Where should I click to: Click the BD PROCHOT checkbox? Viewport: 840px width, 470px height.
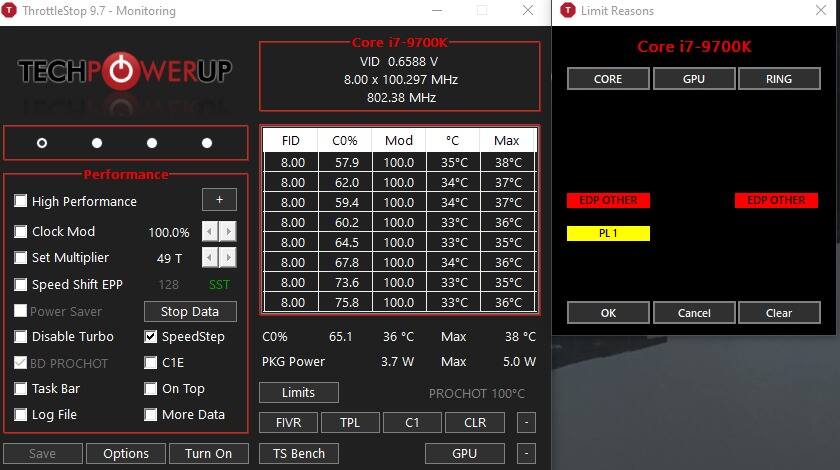[20, 363]
